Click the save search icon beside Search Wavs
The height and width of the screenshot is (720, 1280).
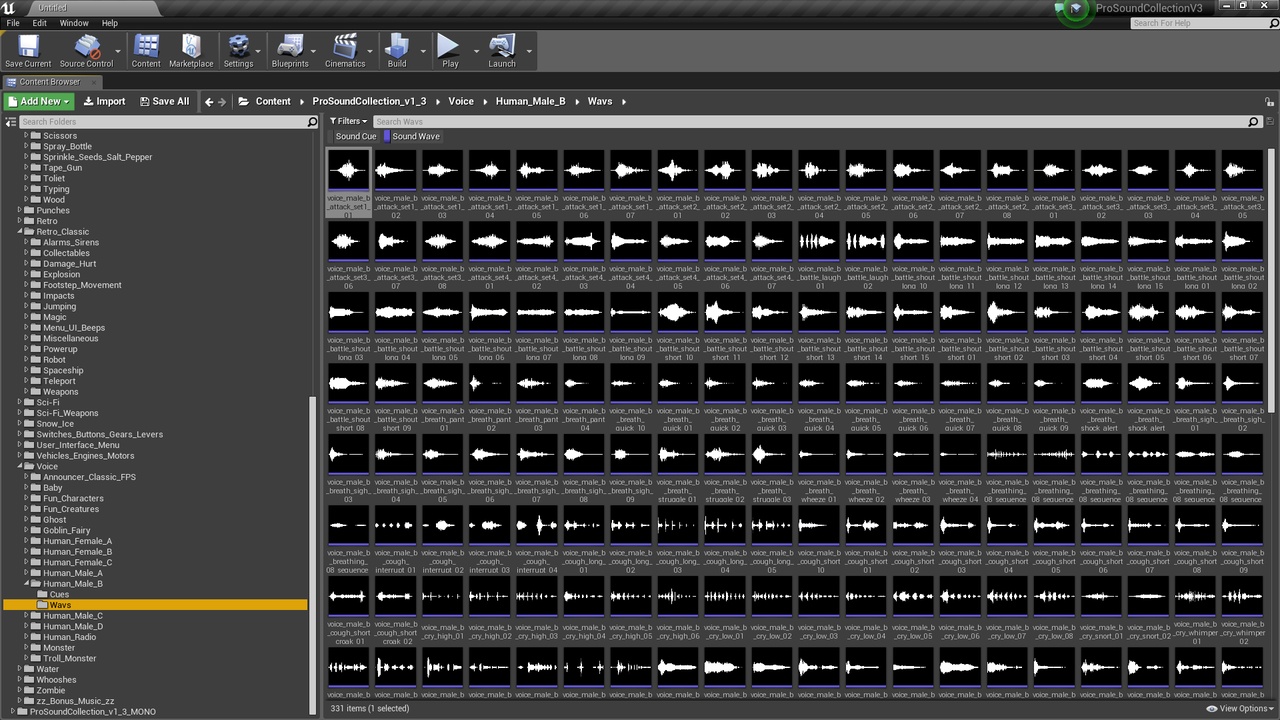tap(1269, 121)
